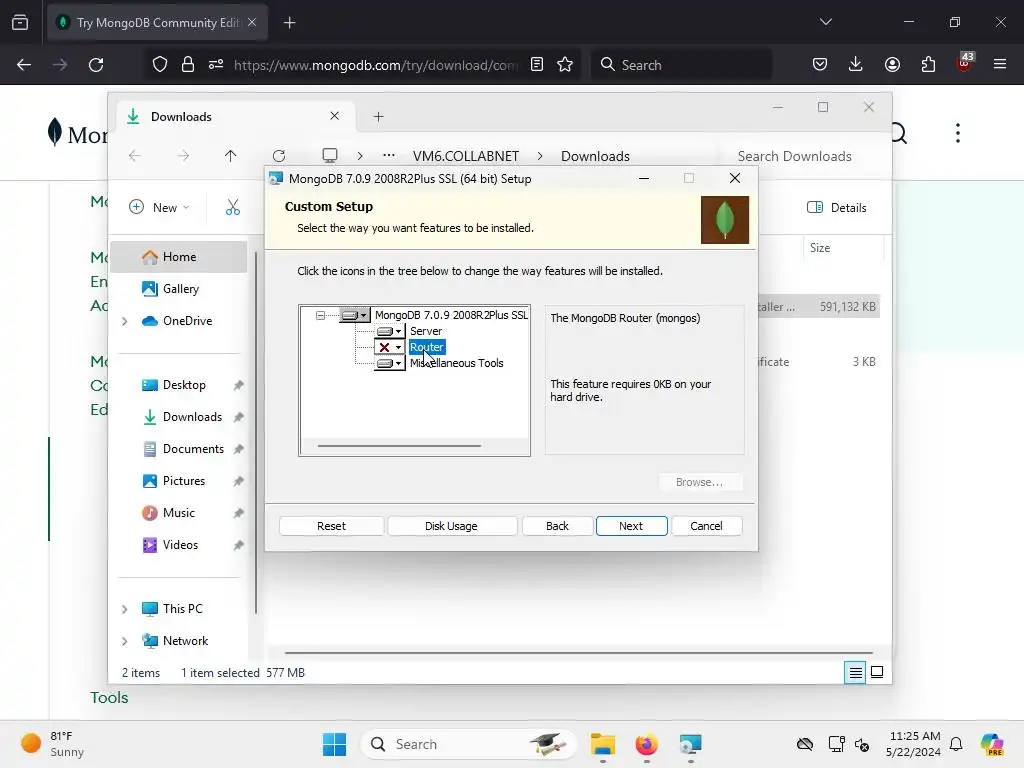The image size is (1024, 768).
Task: Reload the page in Firefox
Action: pyautogui.click(x=96, y=65)
